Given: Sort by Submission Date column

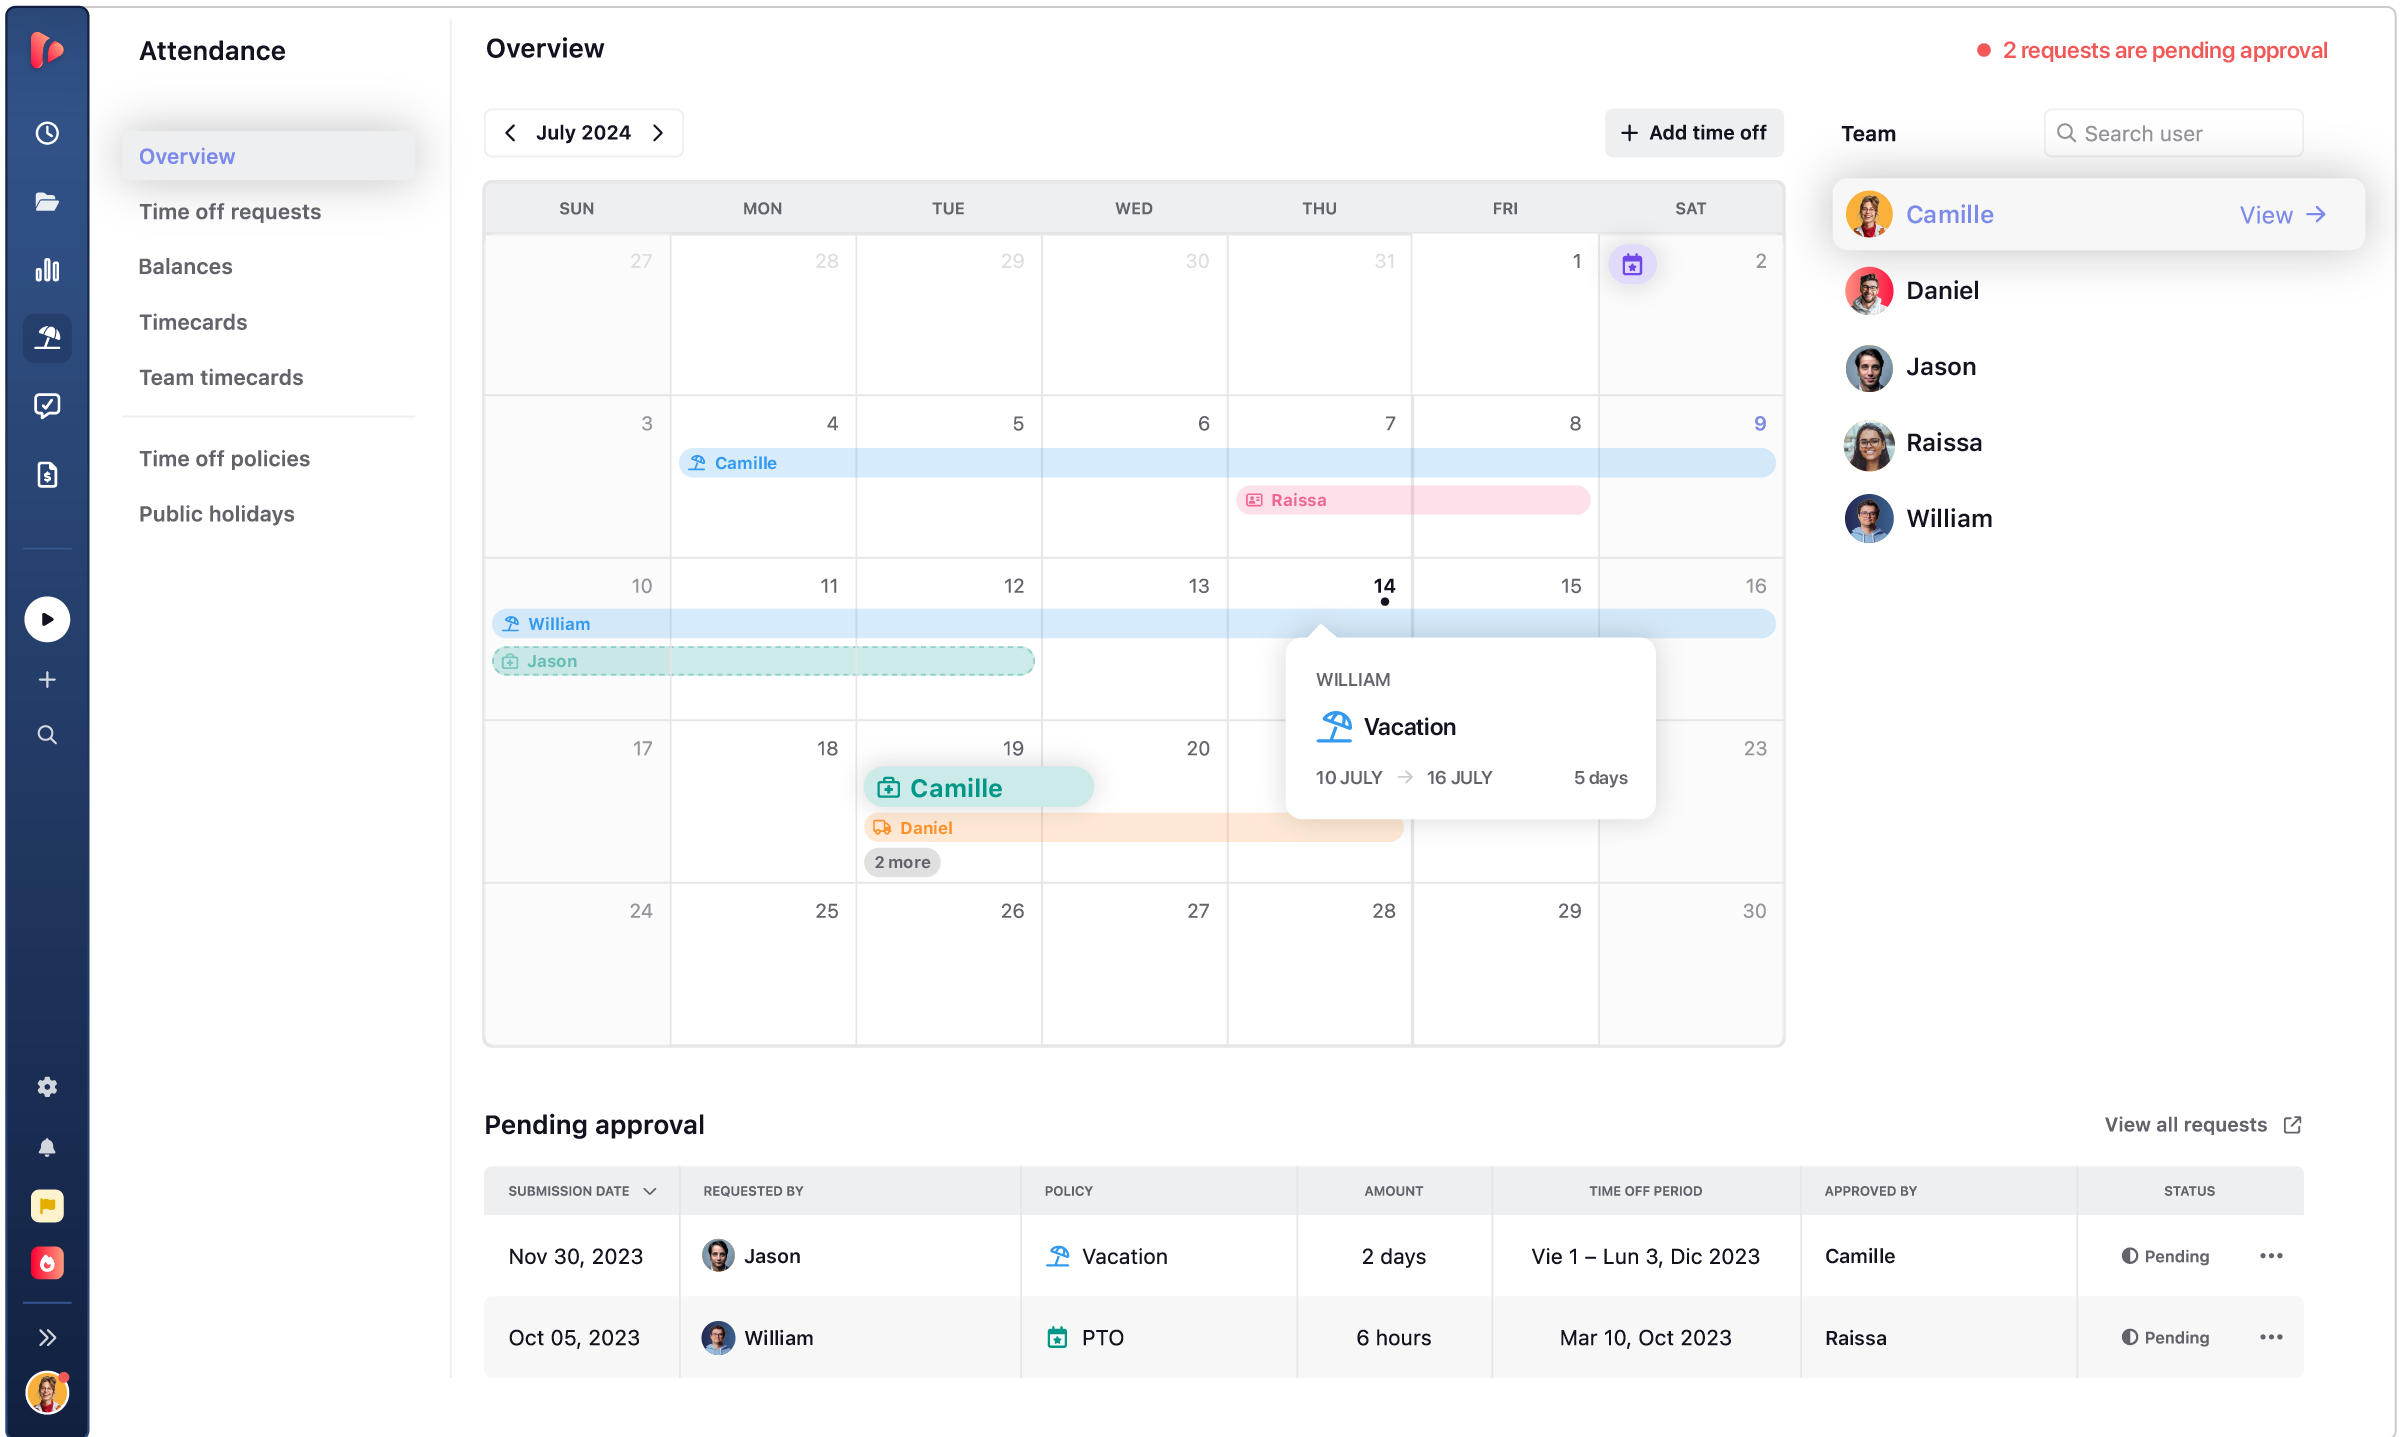Looking at the screenshot, I should [582, 1191].
